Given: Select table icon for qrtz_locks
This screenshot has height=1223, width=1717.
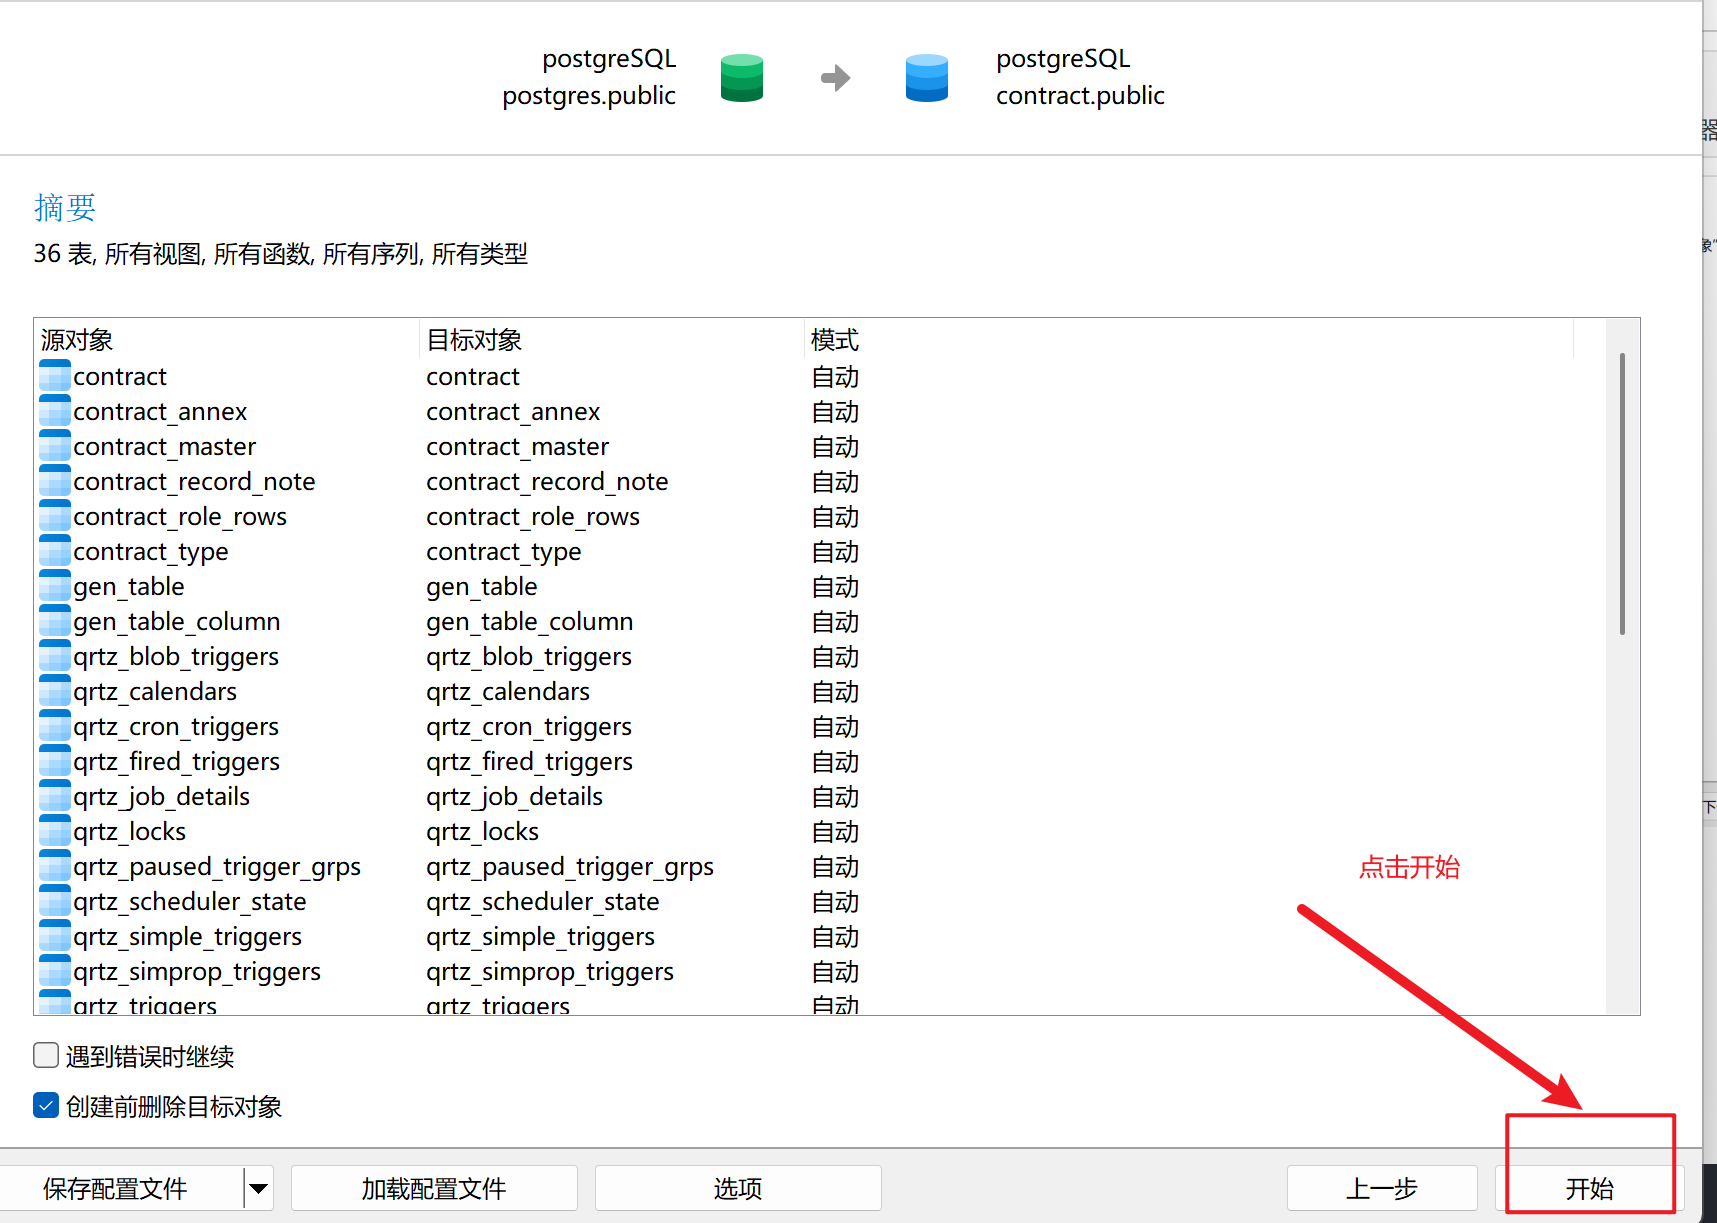Looking at the screenshot, I should (x=55, y=832).
